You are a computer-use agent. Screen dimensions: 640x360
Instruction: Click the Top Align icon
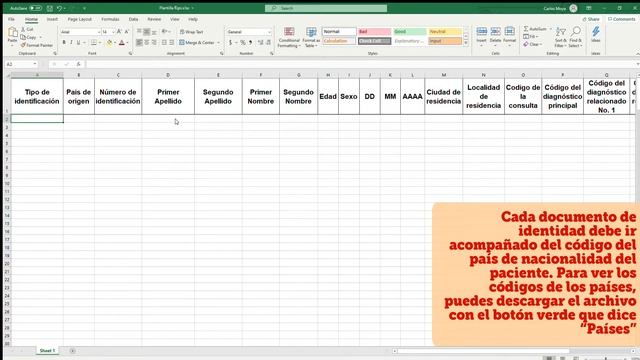tap(139, 31)
